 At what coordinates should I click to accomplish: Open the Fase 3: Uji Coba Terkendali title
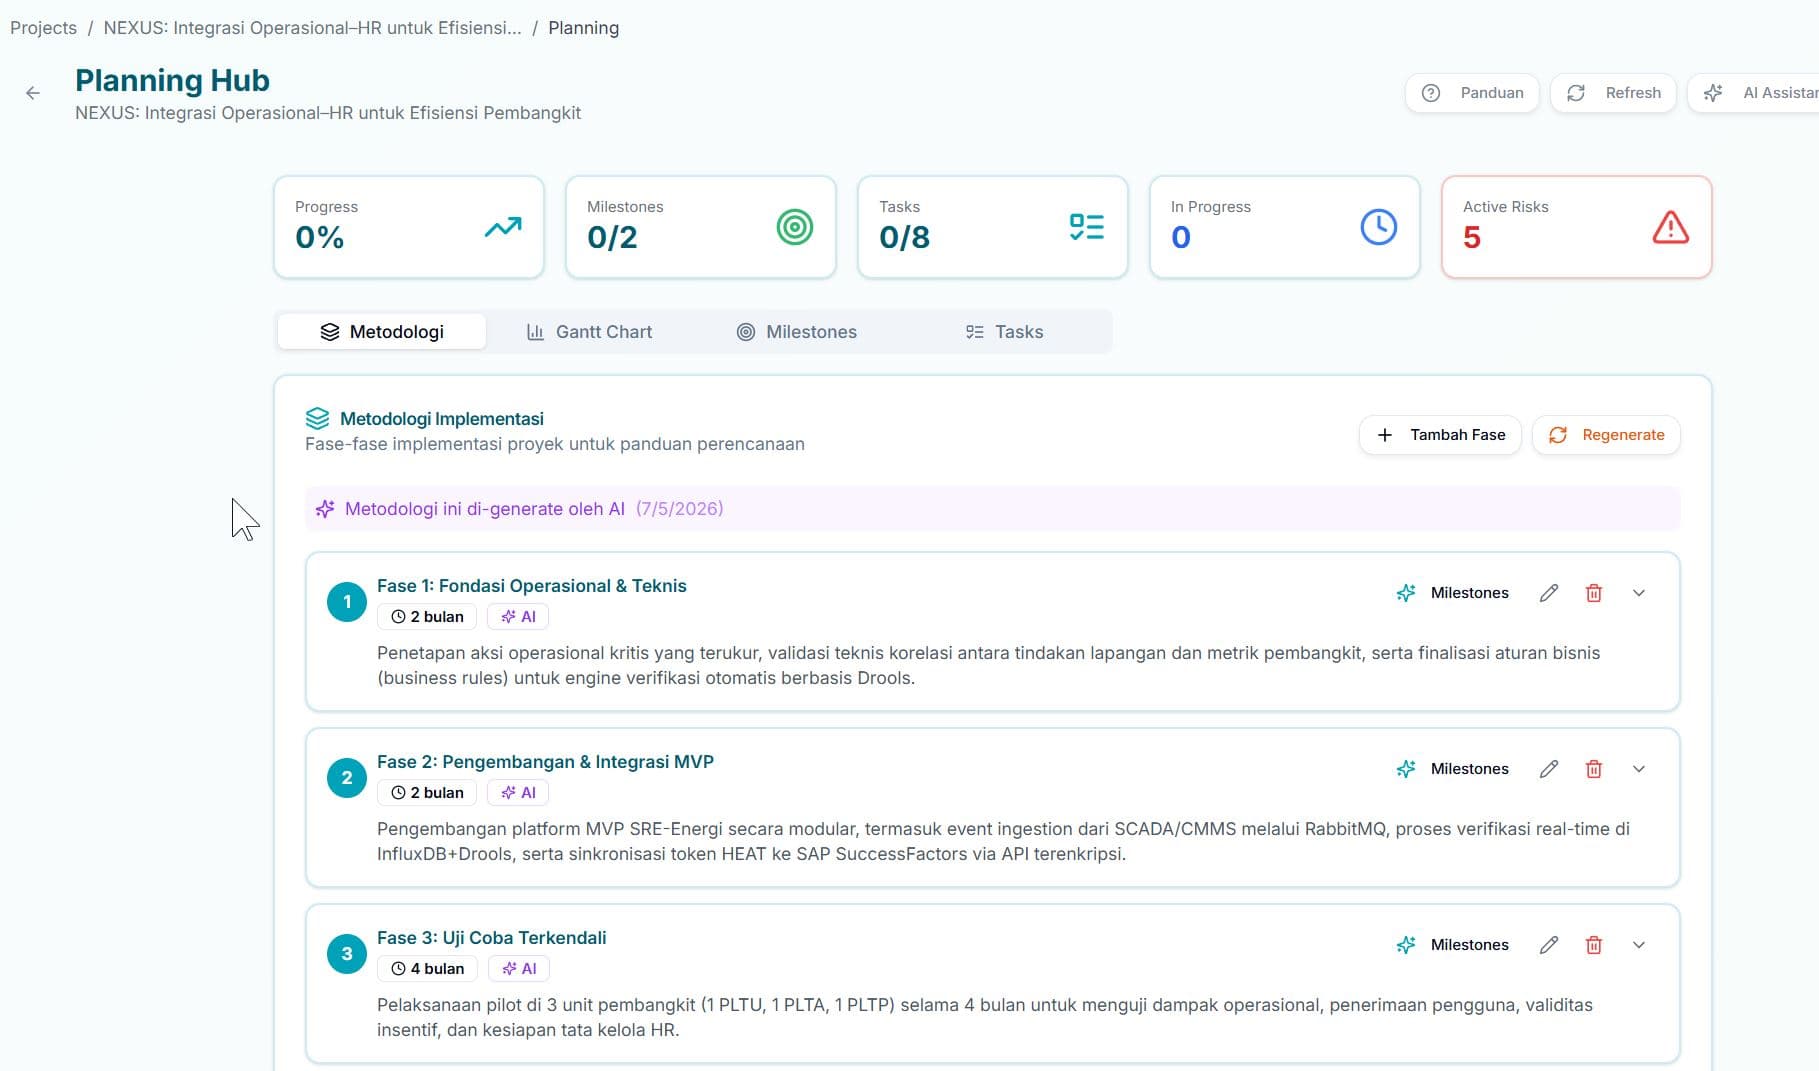(x=492, y=938)
